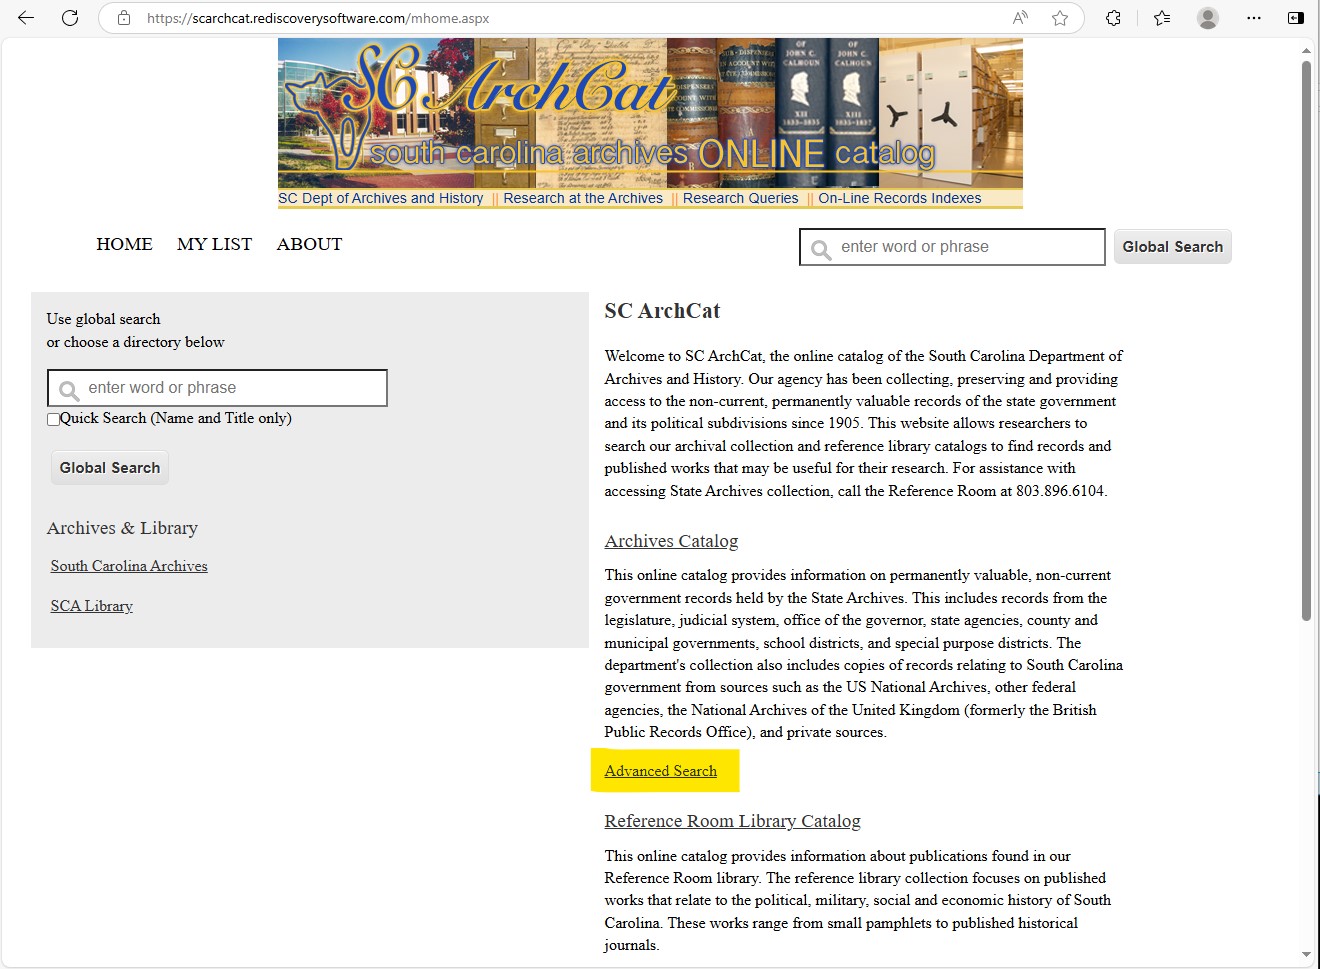This screenshot has width=1320, height=969.
Task: Open browser profile avatar
Action: click(1208, 18)
